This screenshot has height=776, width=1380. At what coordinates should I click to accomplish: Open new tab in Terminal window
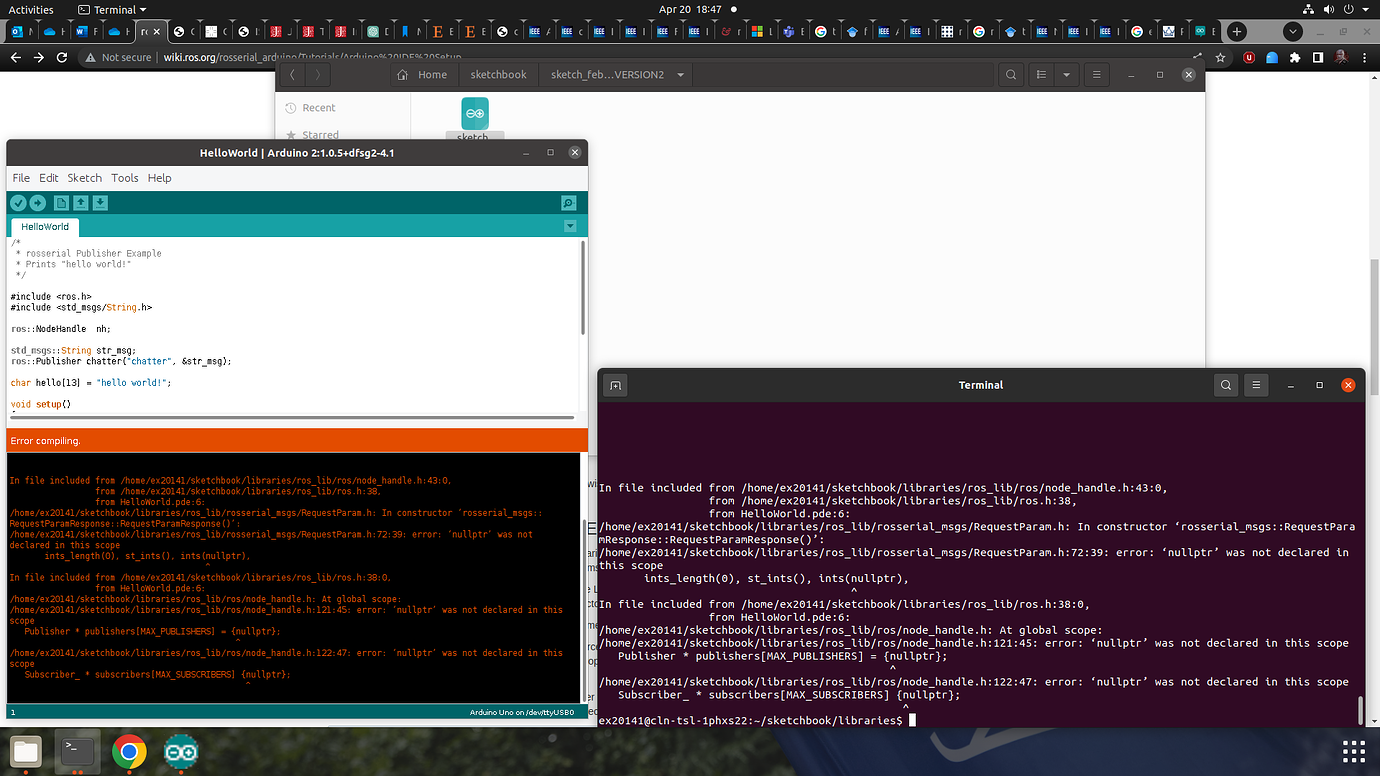[616, 385]
